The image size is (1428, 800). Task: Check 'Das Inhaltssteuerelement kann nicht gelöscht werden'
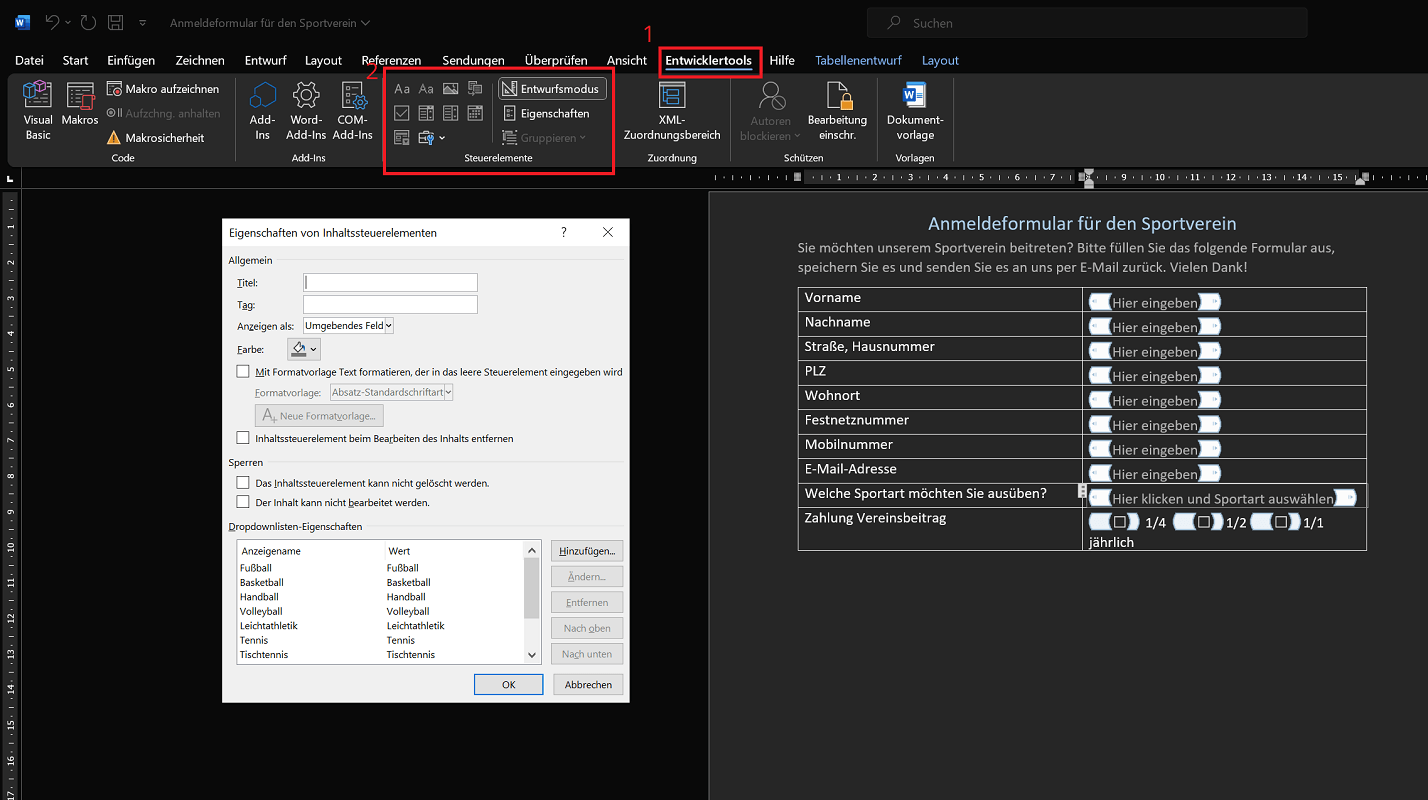click(243, 483)
